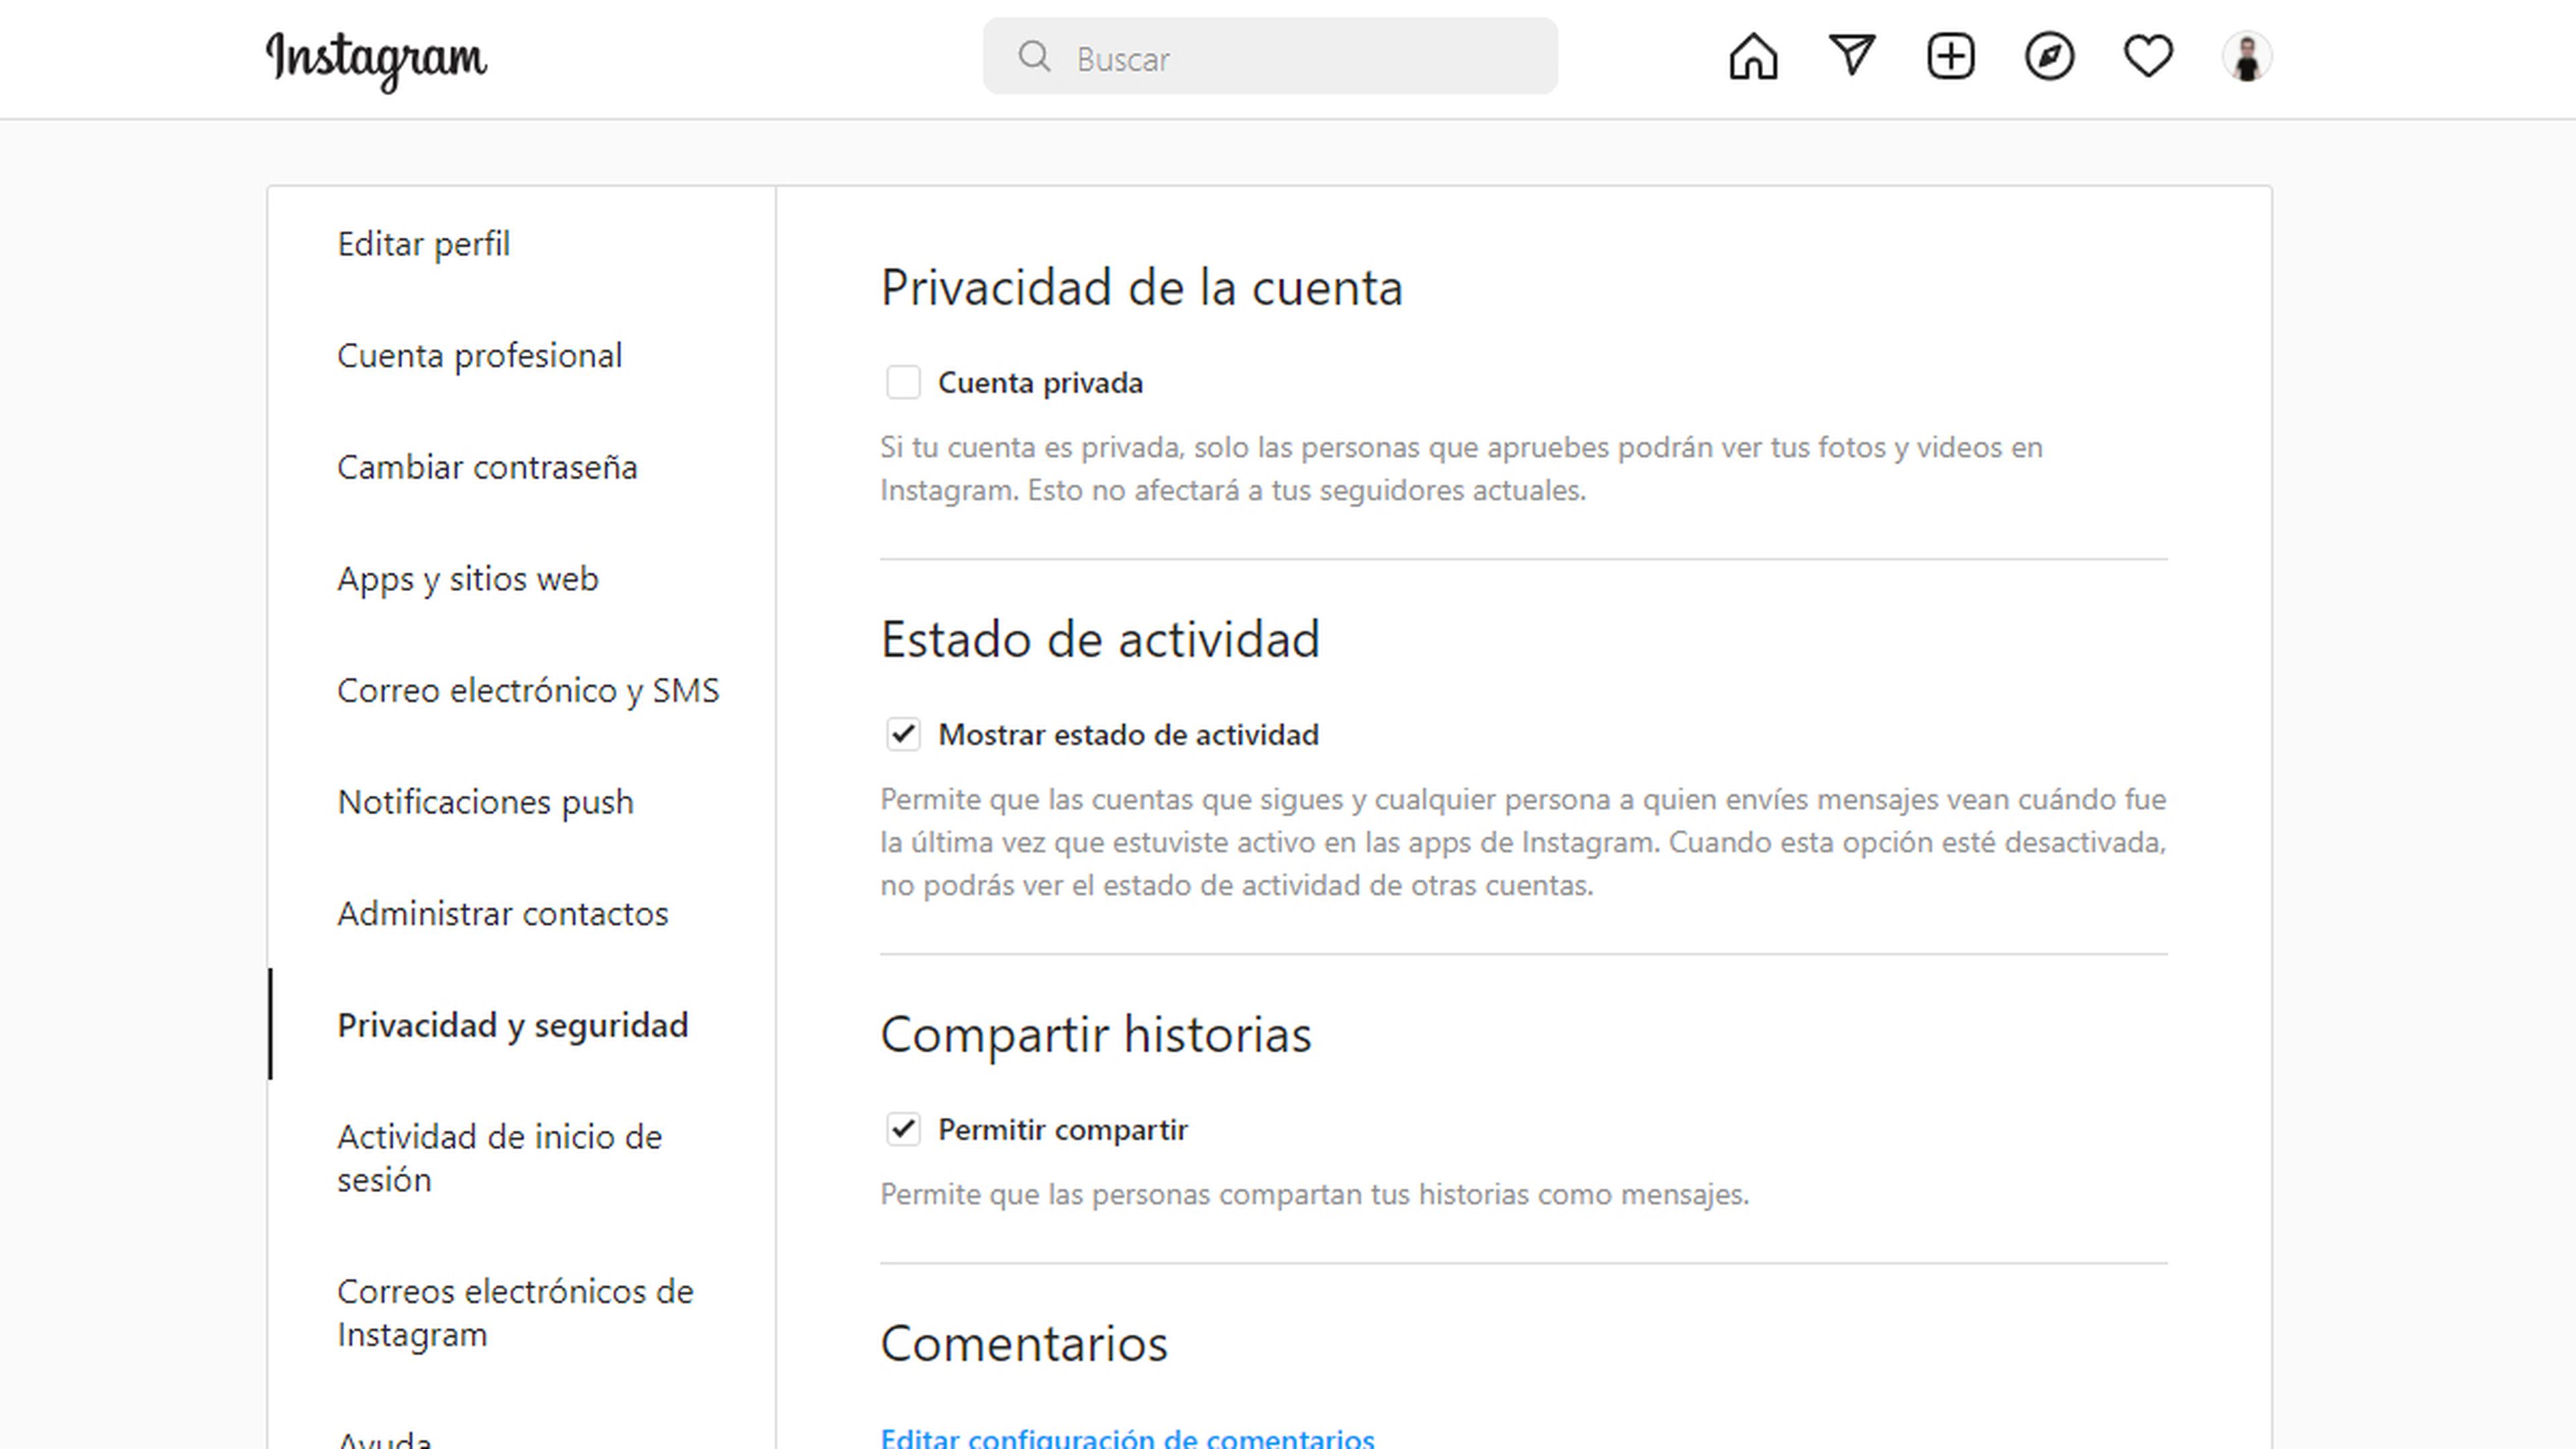2576x1449 pixels.
Task: Enable the Cuenta privada checkbox
Action: [x=903, y=382]
